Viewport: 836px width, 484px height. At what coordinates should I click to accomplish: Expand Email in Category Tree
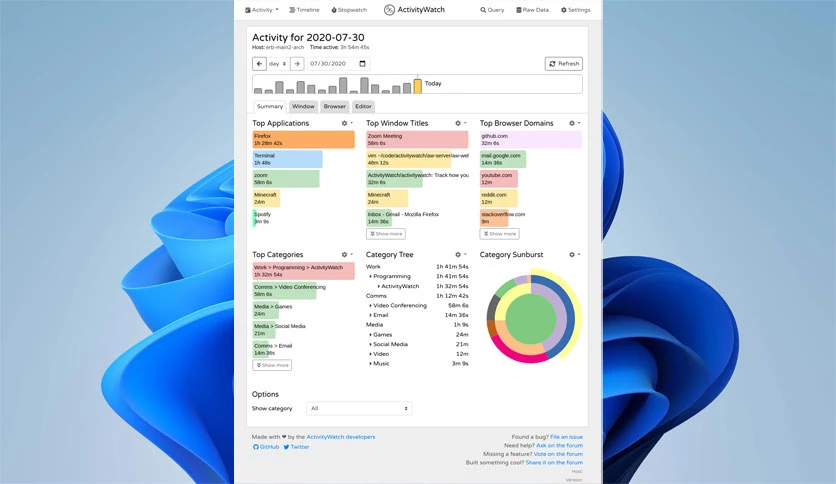pyautogui.click(x=379, y=315)
